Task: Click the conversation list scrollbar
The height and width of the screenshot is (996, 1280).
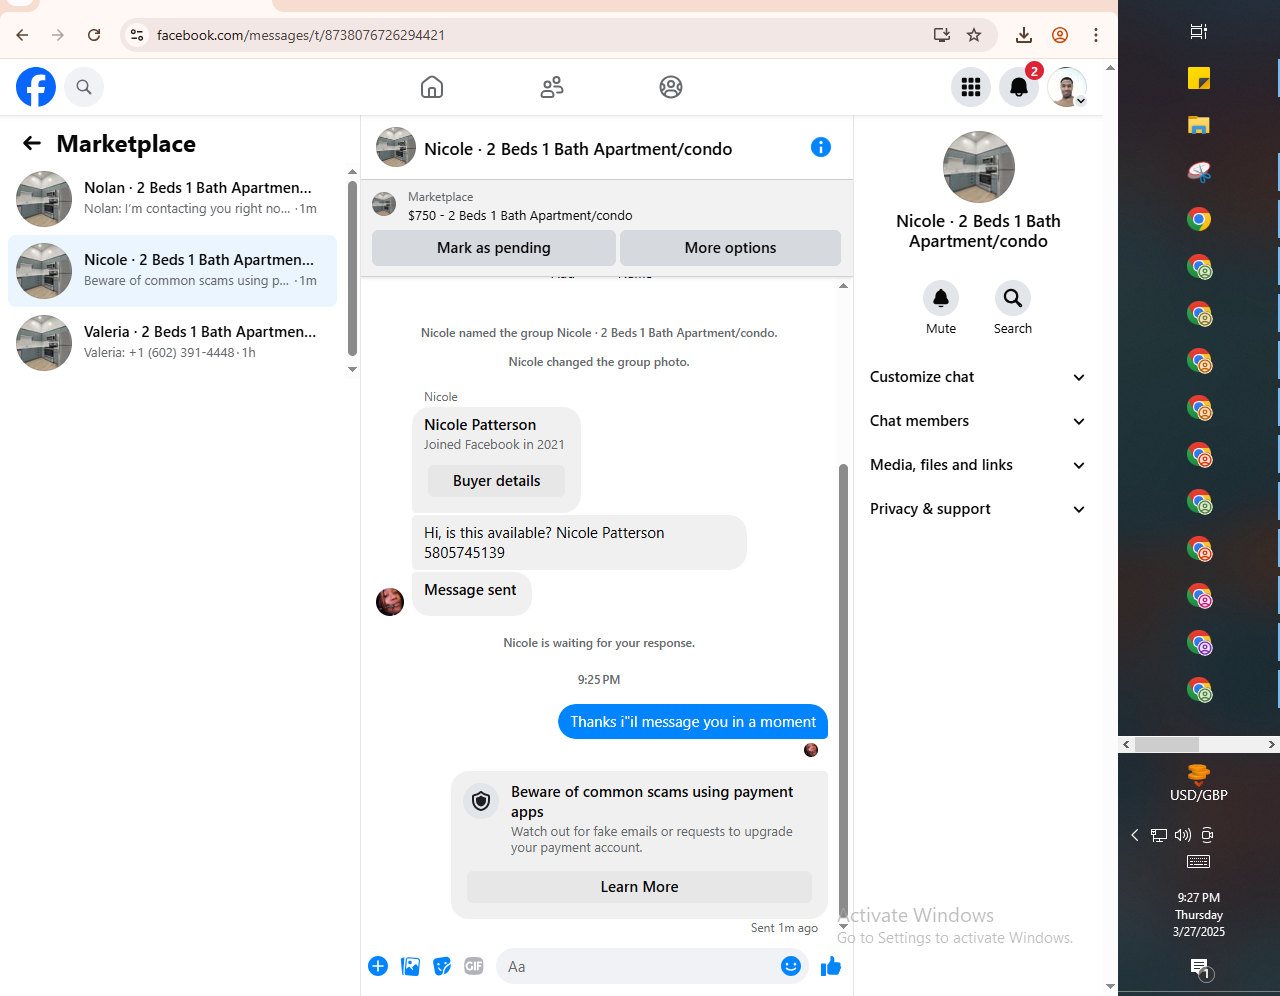Action: pyautogui.click(x=352, y=268)
